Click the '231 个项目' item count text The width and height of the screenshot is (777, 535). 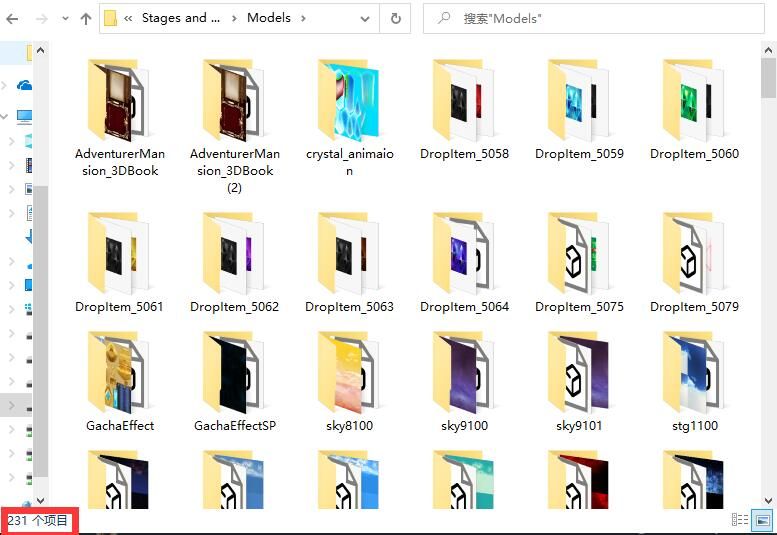(38, 520)
